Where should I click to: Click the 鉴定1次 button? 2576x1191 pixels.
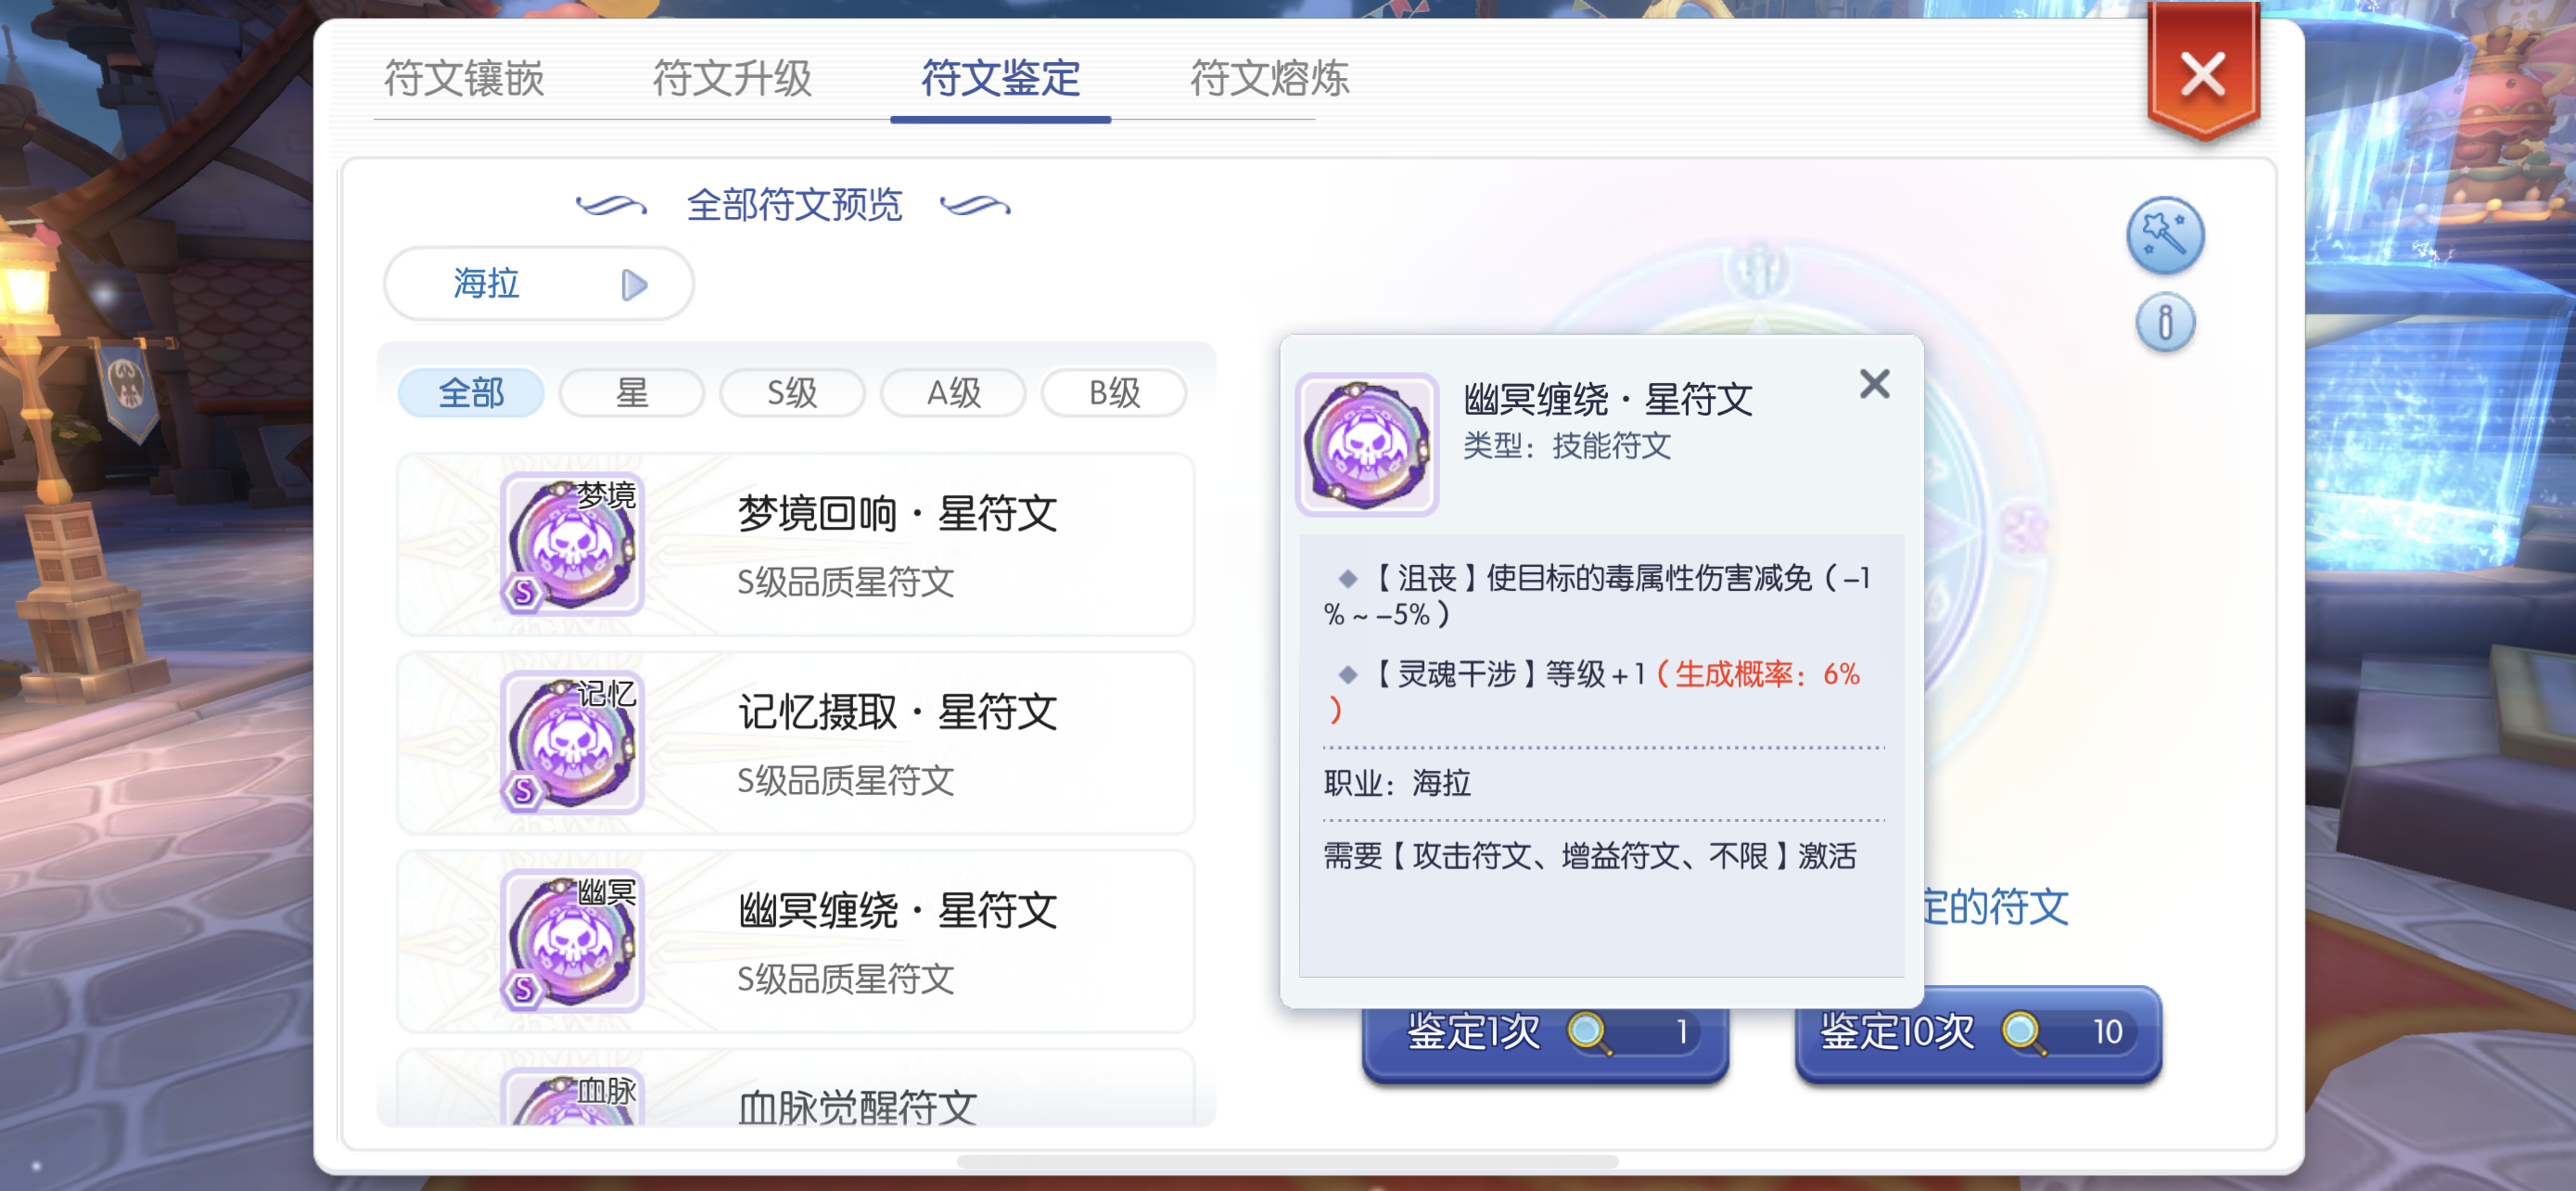click(1545, 1033)
